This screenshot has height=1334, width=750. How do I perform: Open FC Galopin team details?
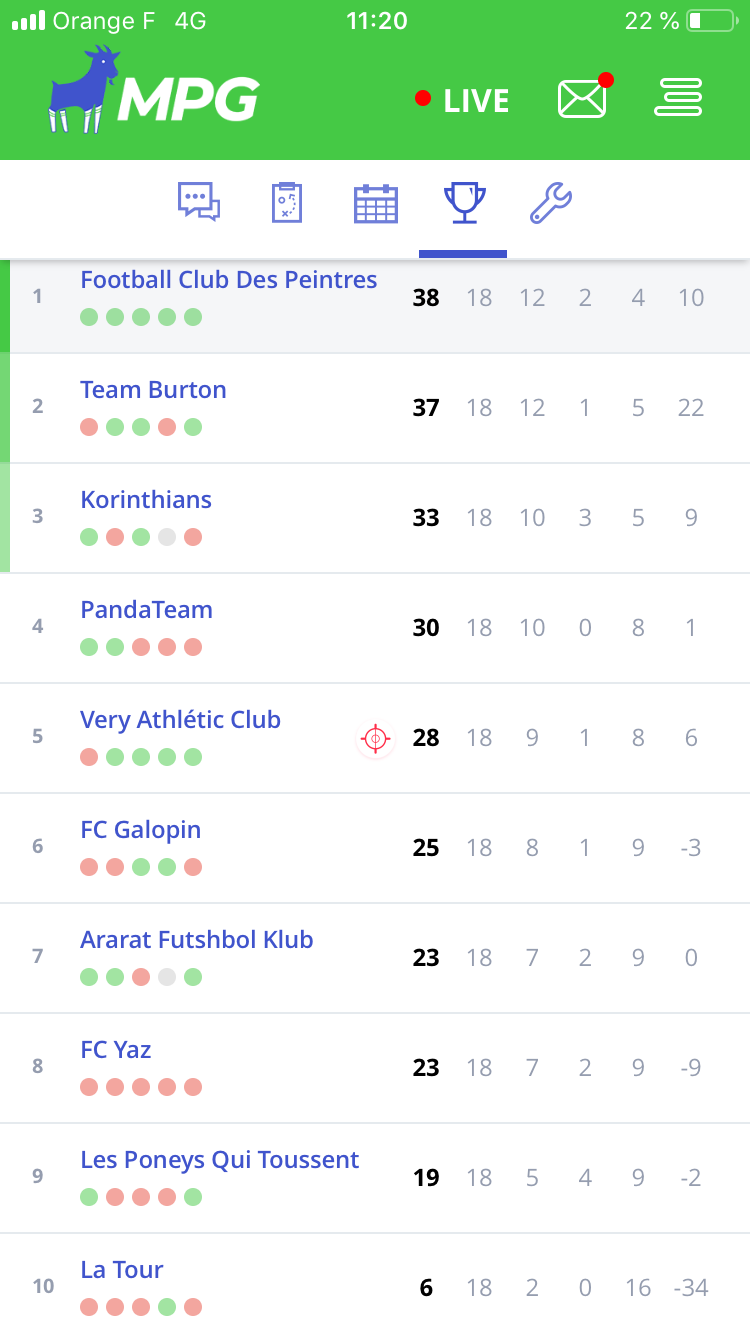pos(141,830)
